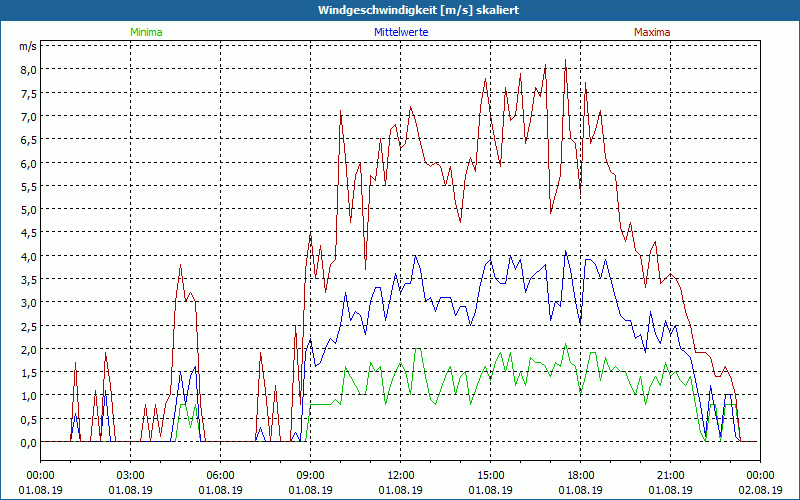Click the 2,5 y-axis value
Image resolution: width=800 pixels, height=500 pixels.
28,327
